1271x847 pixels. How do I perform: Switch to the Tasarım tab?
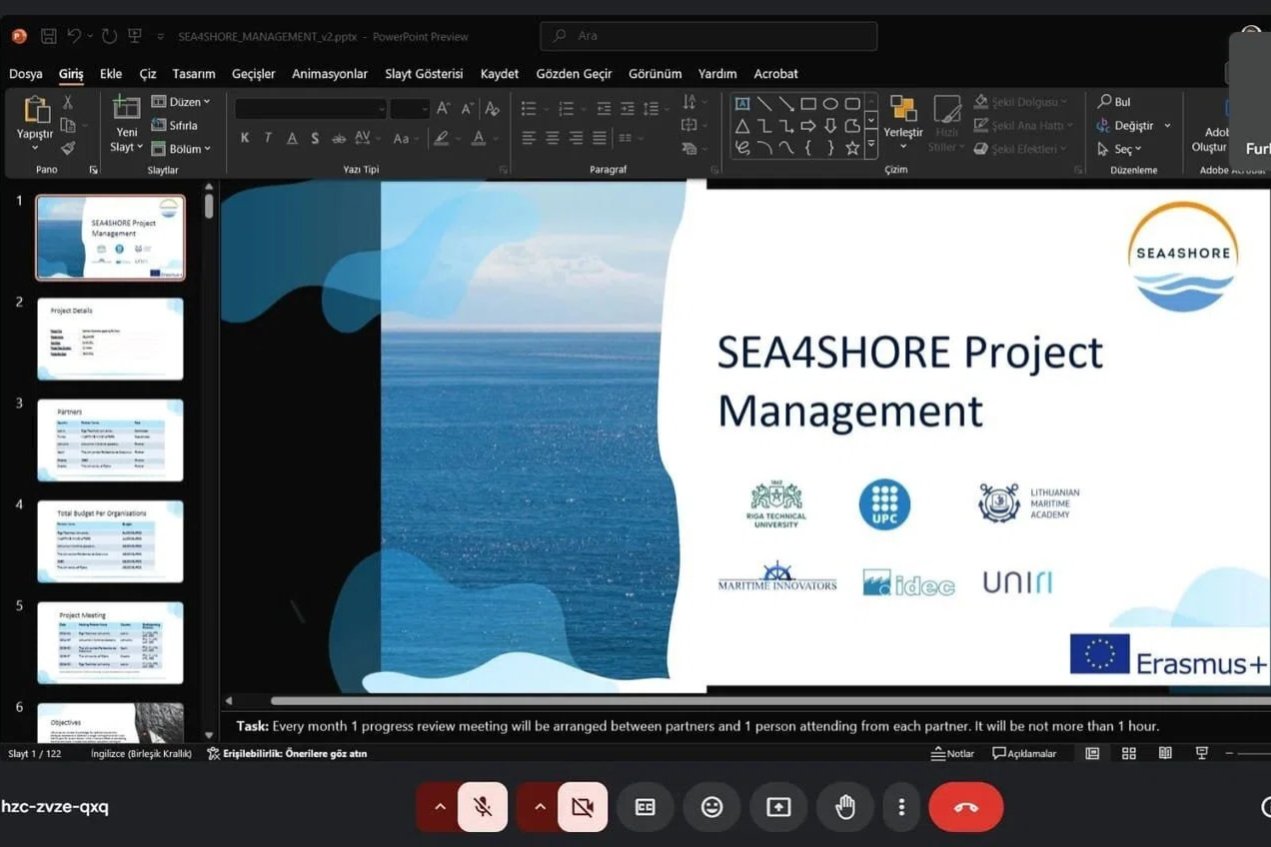coord(194,74)
